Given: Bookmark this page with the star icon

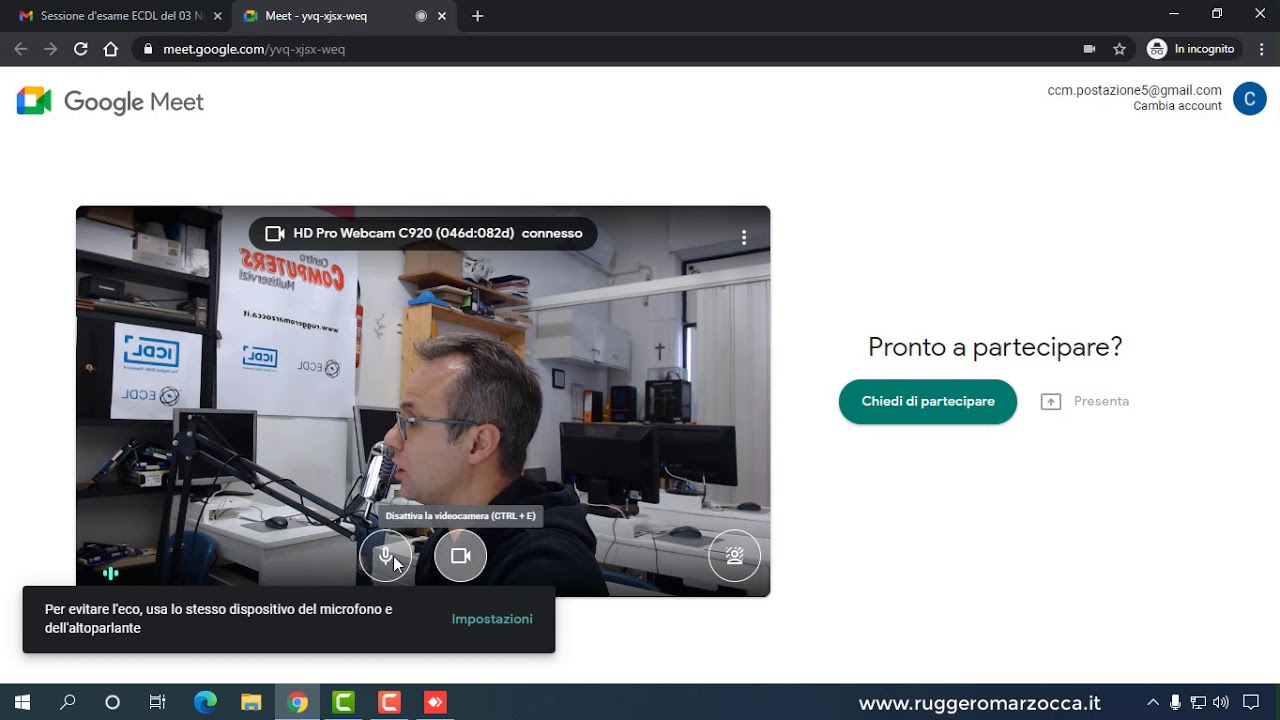Looking at the screenshot, I should 1119,49.
